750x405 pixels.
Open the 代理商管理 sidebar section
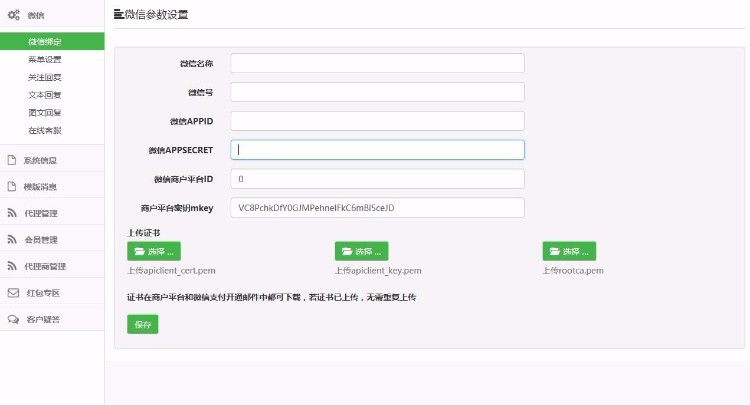click(x=52, y=266)
